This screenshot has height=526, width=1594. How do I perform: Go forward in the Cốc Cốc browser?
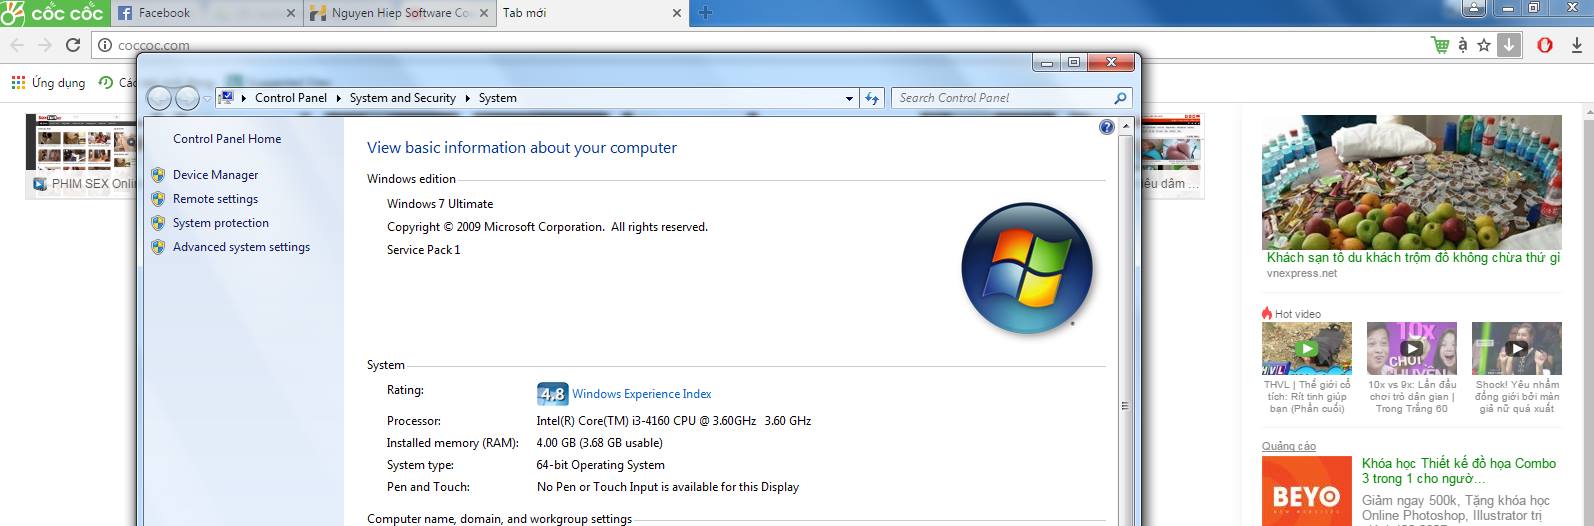tap(44, 45)
